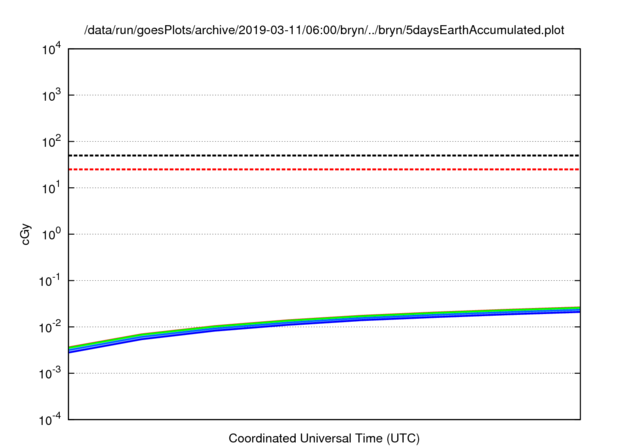Click the 10^-1 y-axis tick label
Image resolution: width=640 pixels, height=448 pixels.
coord(50,281)
